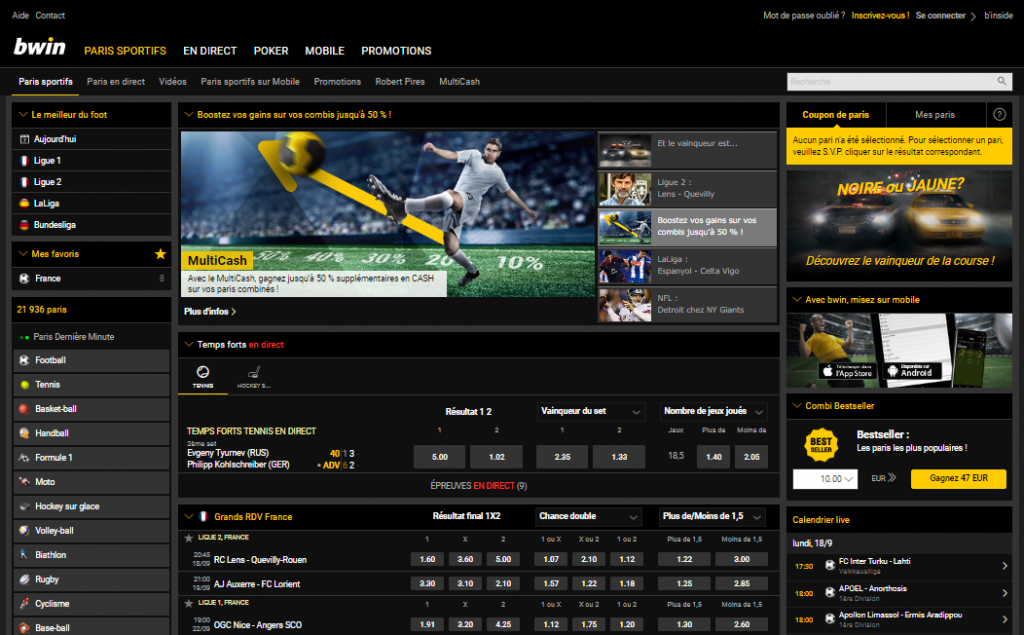Viewport: 1024px width, 635px height.
Task: Open the betting slip help icon
Action: click(x=999, y=114)
